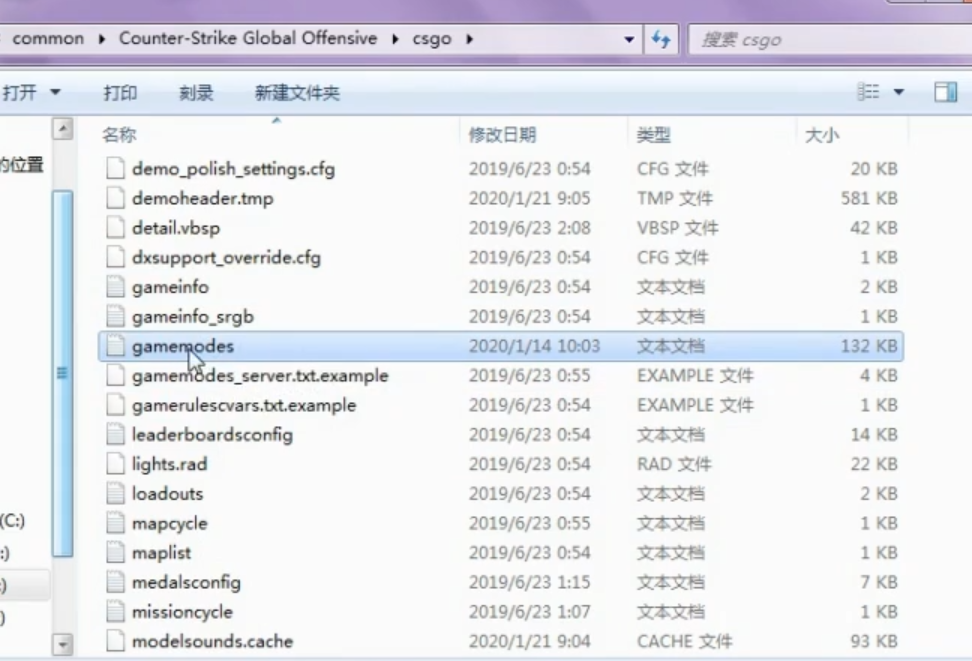Viewport: 972px width, 661px height.
Task: Click the VBSP 文件 type cell
Action: [678, 228]
